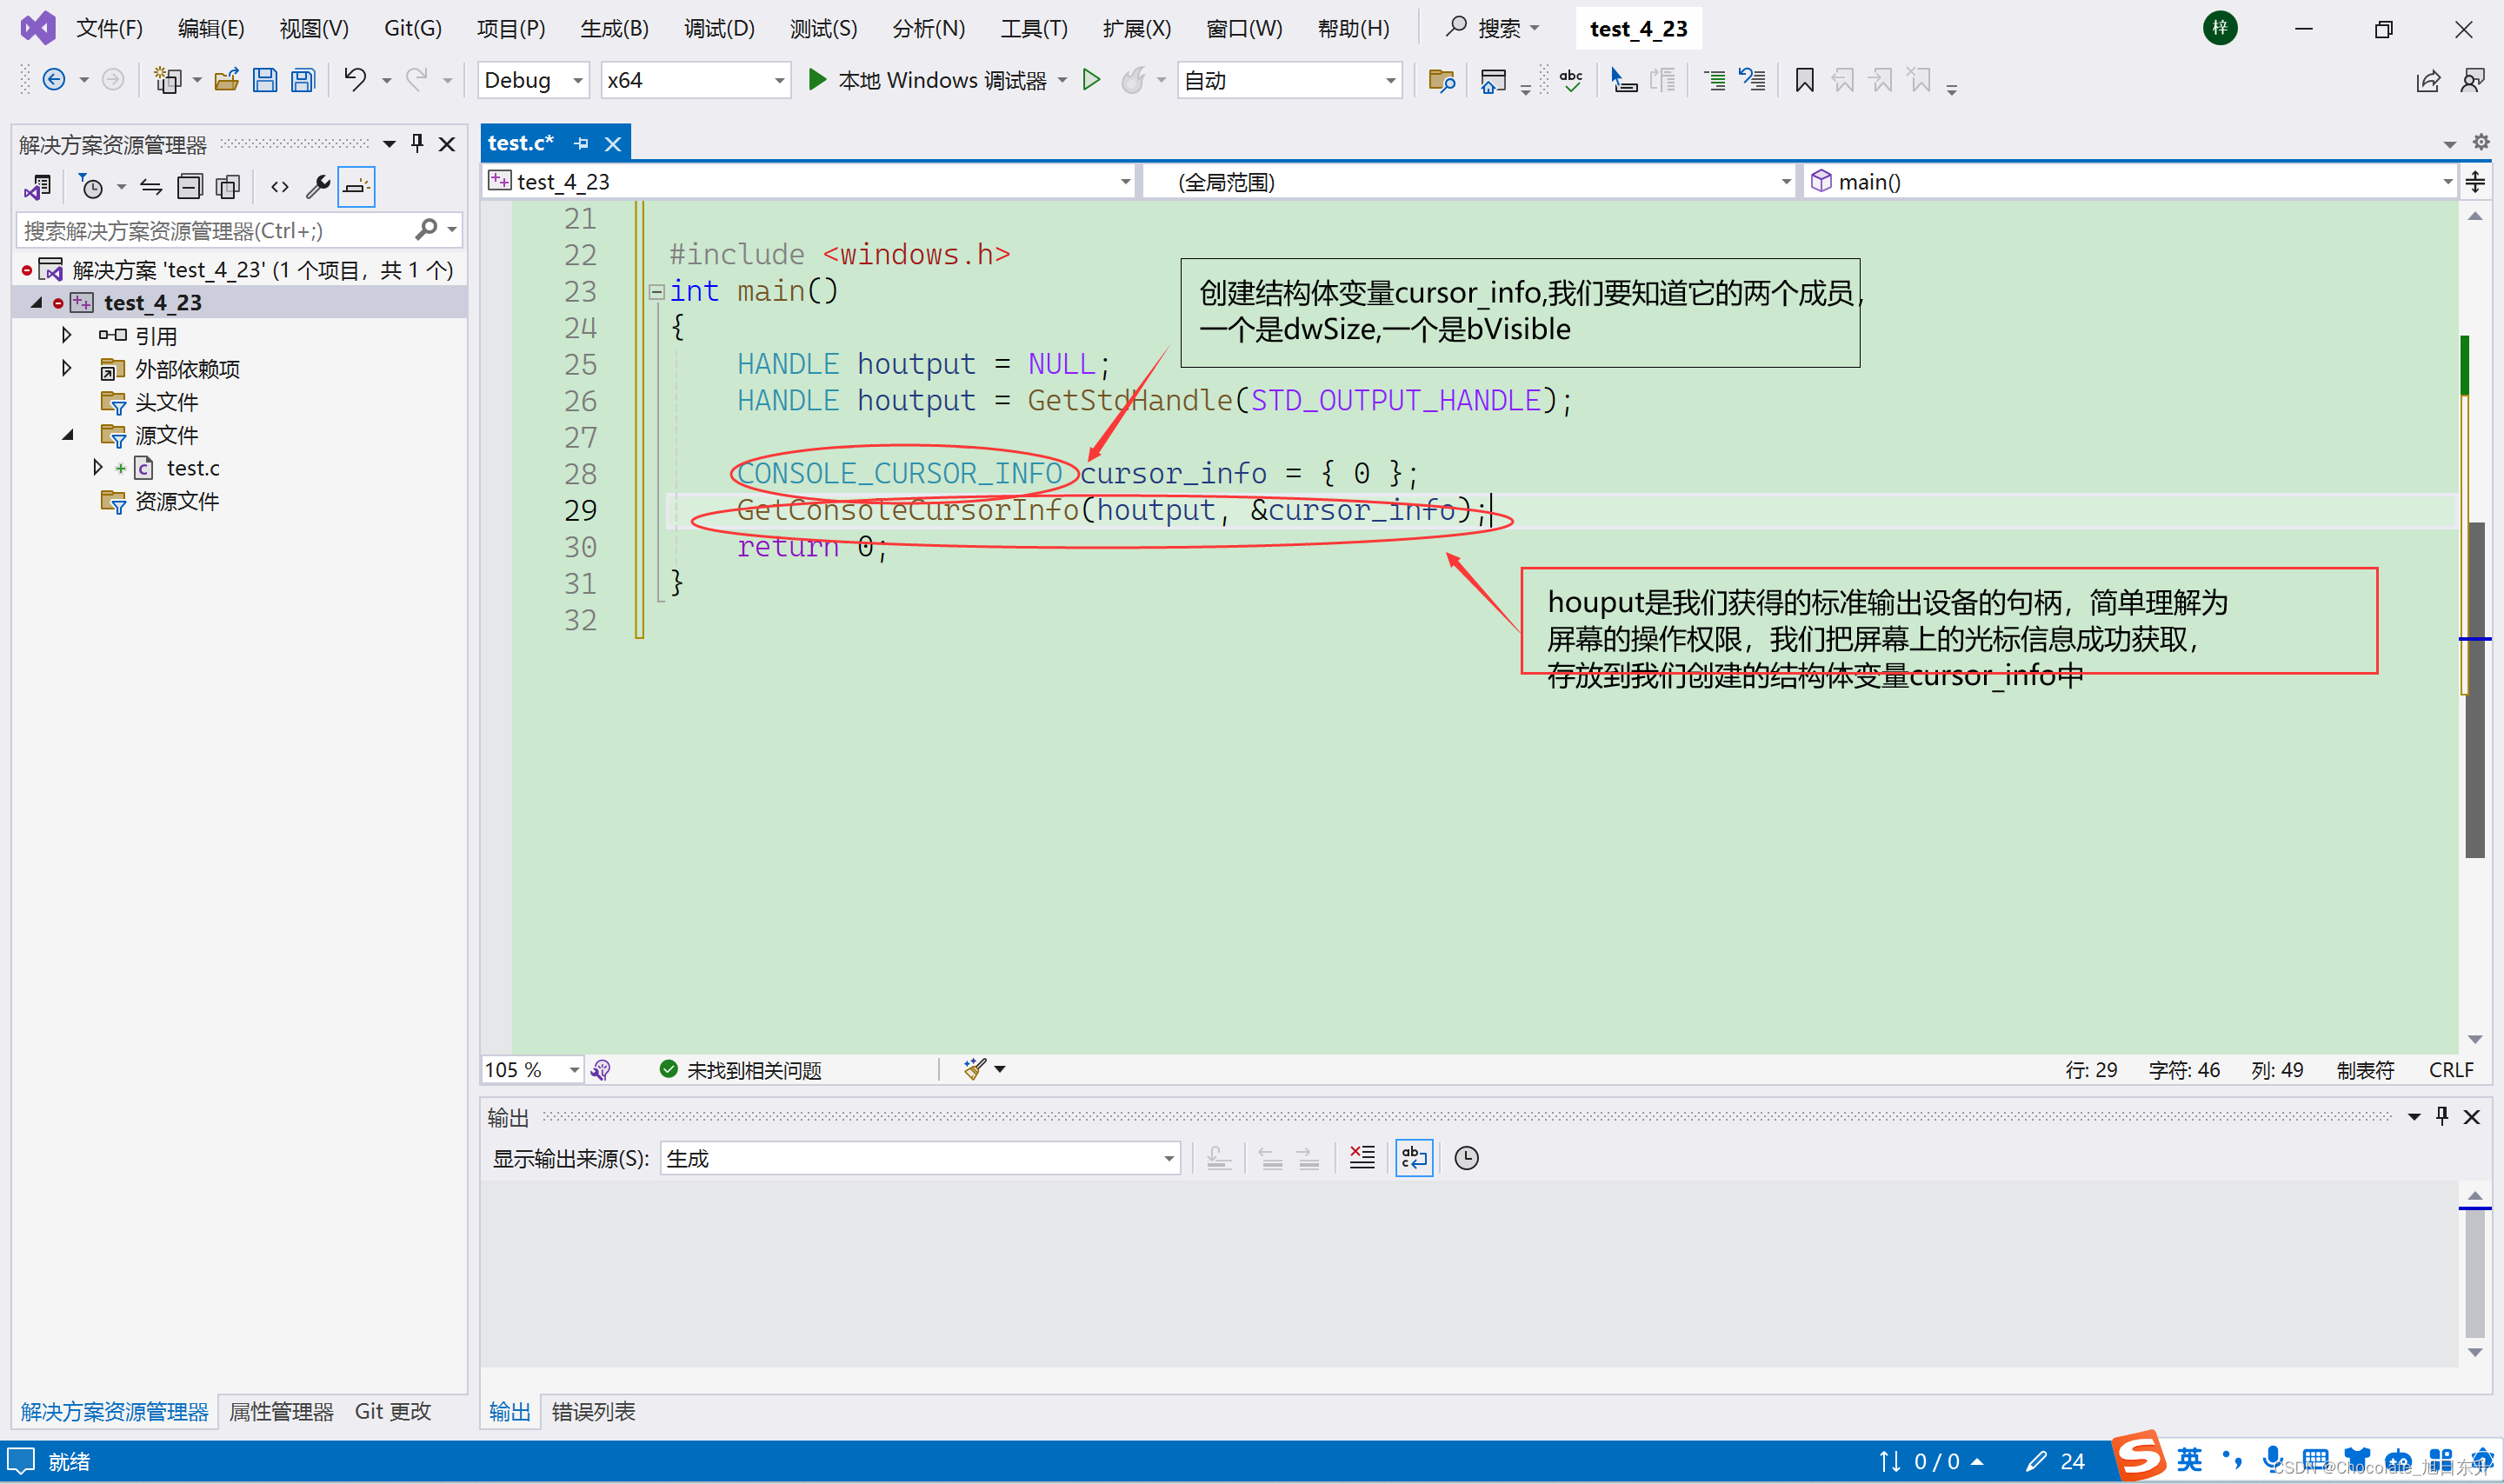Image resolution: width=2504 pixels, height=1484 pixels.
Task: Click the Sogou input method S icon
Action: [2140, 1456]
